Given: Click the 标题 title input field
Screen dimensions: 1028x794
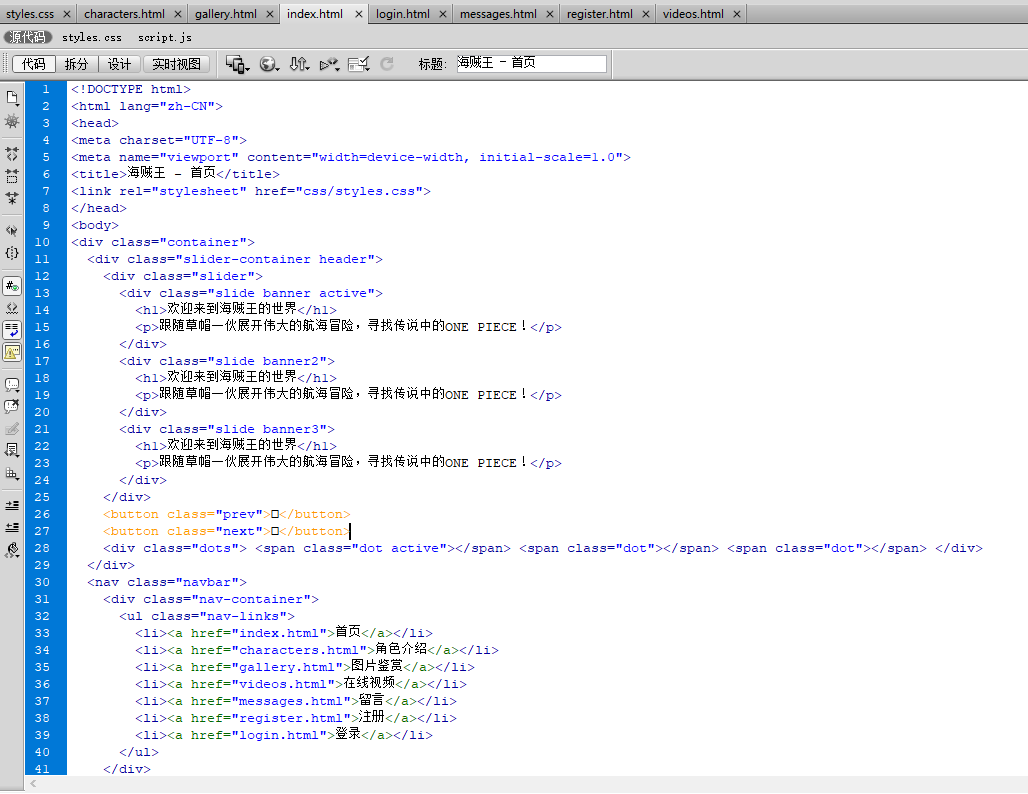Looking at the screenshot, I should [x=531, y=63].
